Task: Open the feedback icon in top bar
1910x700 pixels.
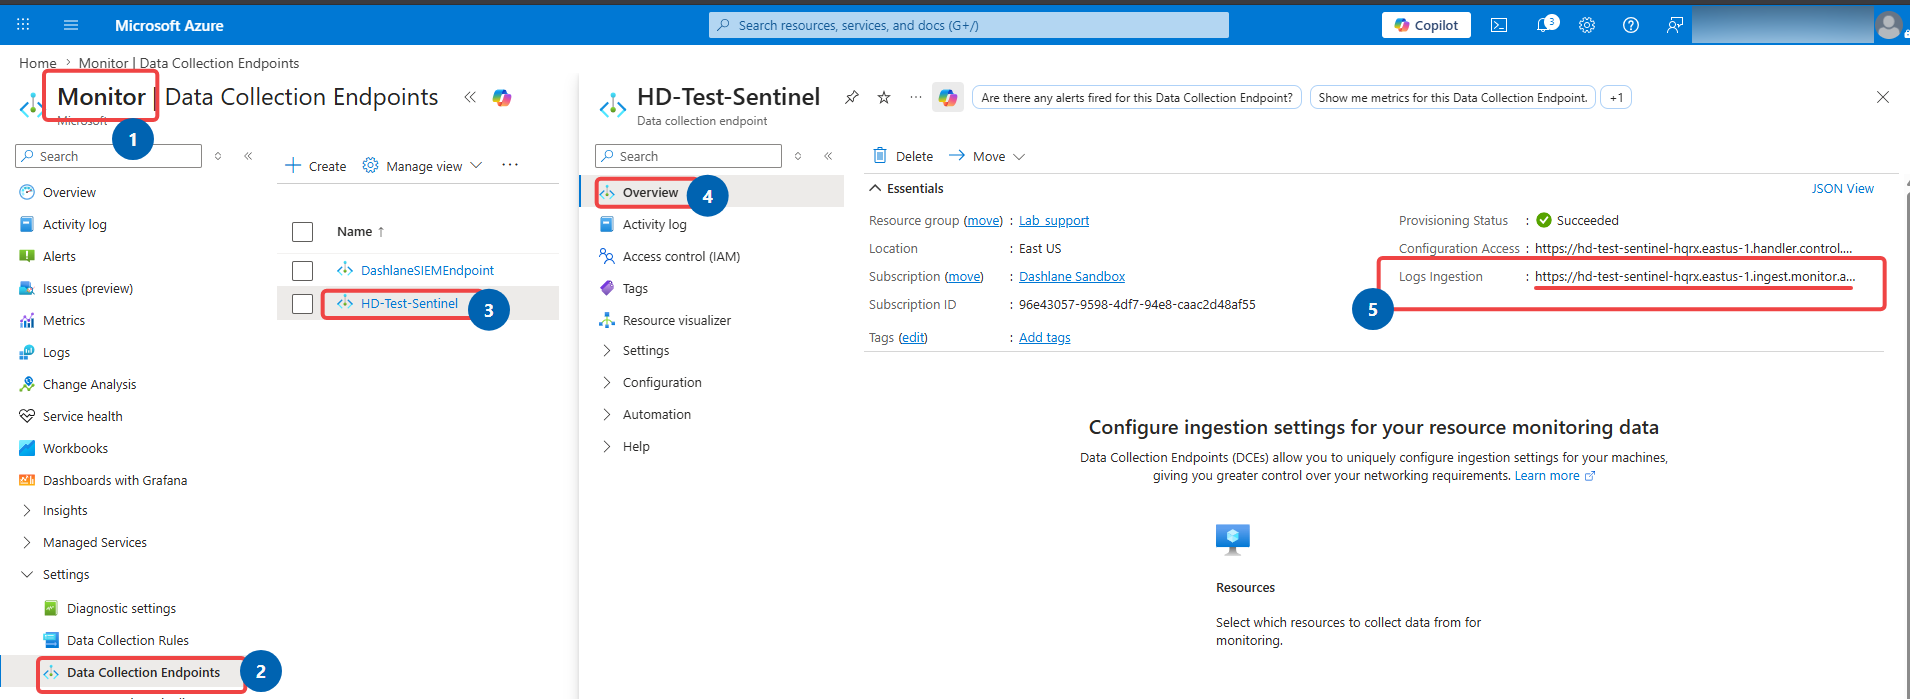Action: tap(1675, 25)
